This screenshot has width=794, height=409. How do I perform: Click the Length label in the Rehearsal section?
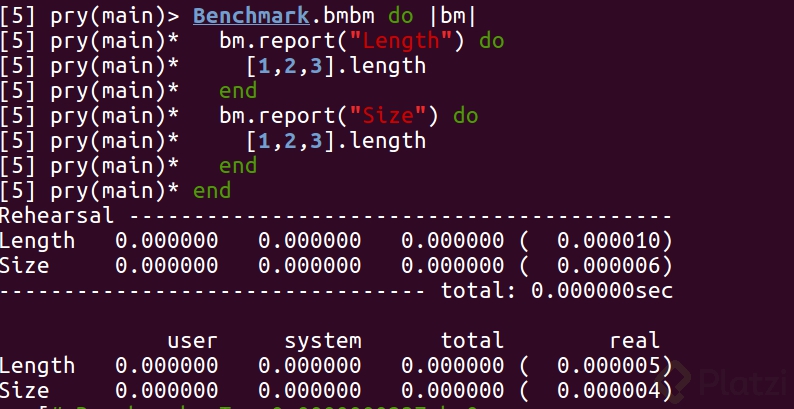[37, 241]
